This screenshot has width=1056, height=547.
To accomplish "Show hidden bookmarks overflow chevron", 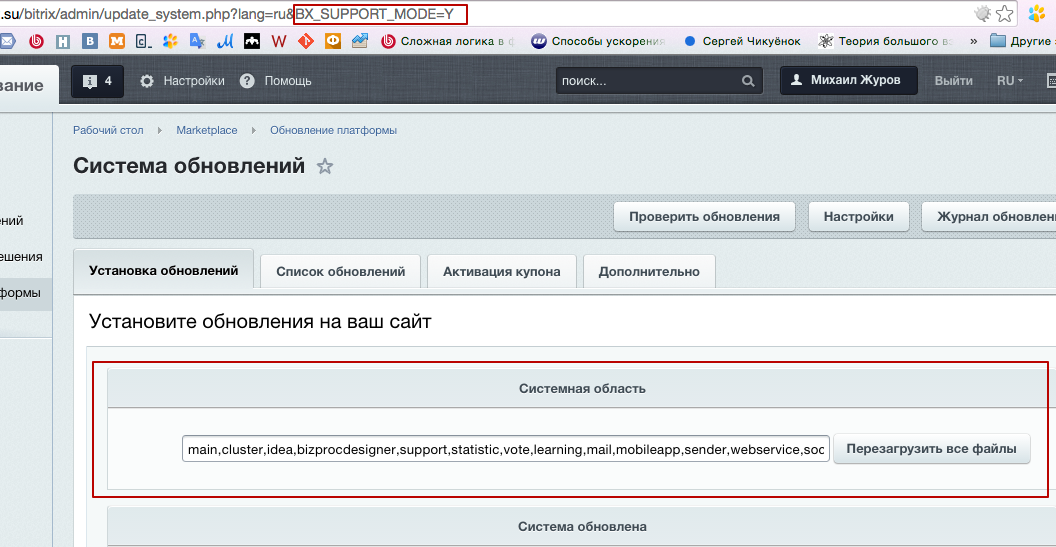I will [x=974, y=41].
